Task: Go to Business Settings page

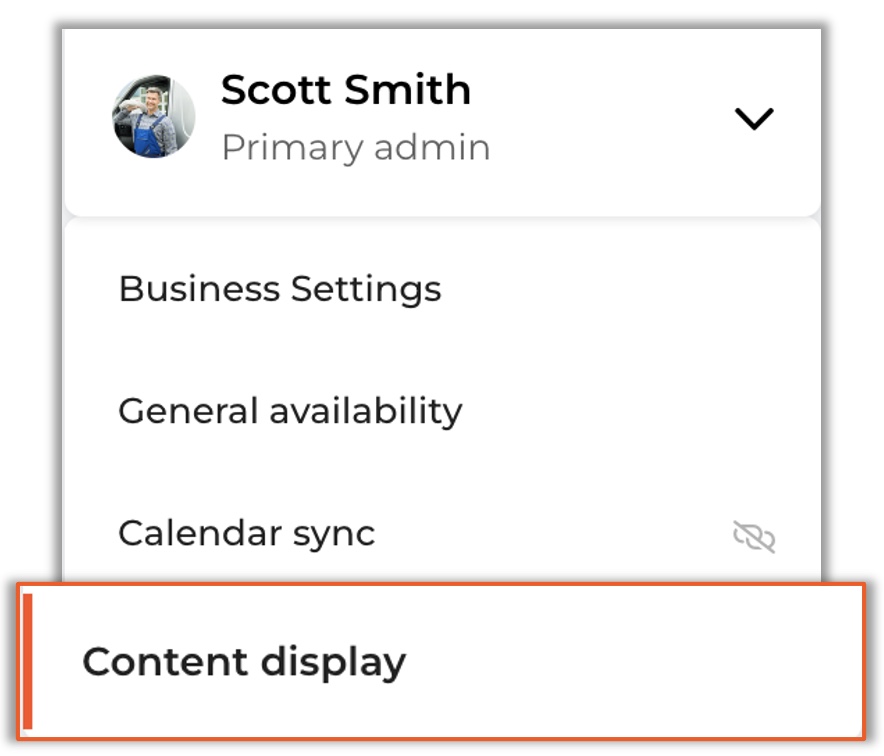Action: [443, 289]
